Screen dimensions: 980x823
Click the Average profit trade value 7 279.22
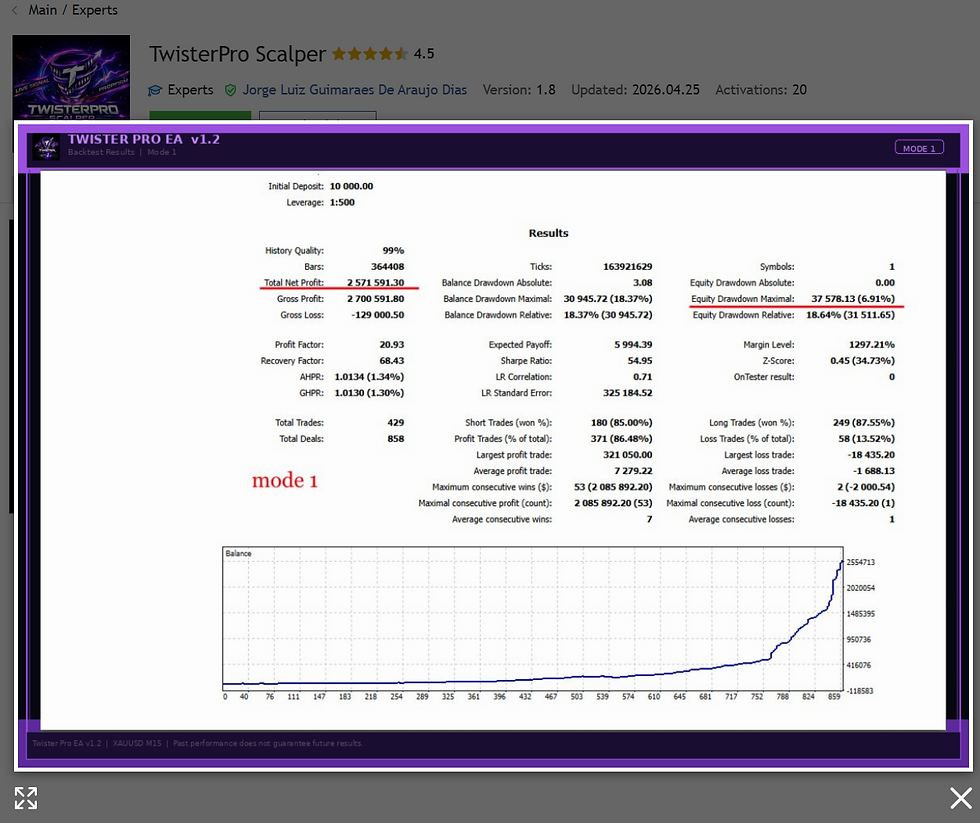pyautogui.click(x=633, y=472)
